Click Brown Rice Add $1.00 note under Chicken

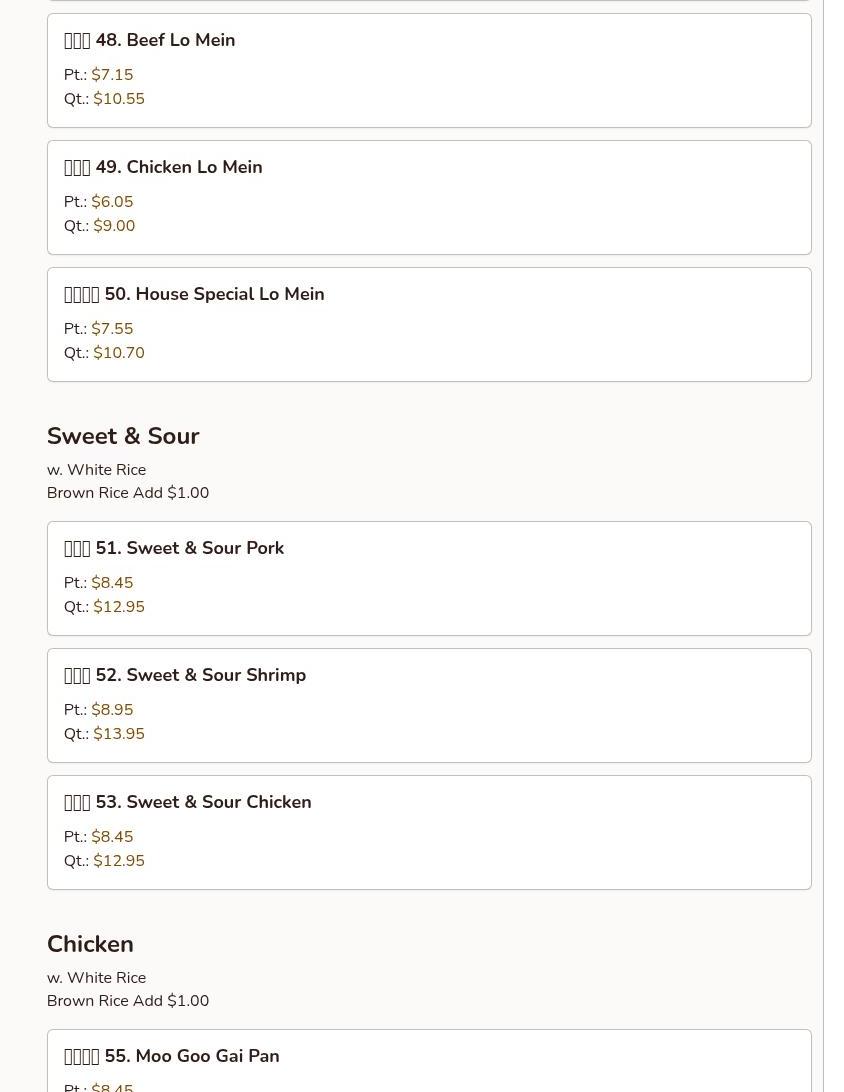[128, 1001]
